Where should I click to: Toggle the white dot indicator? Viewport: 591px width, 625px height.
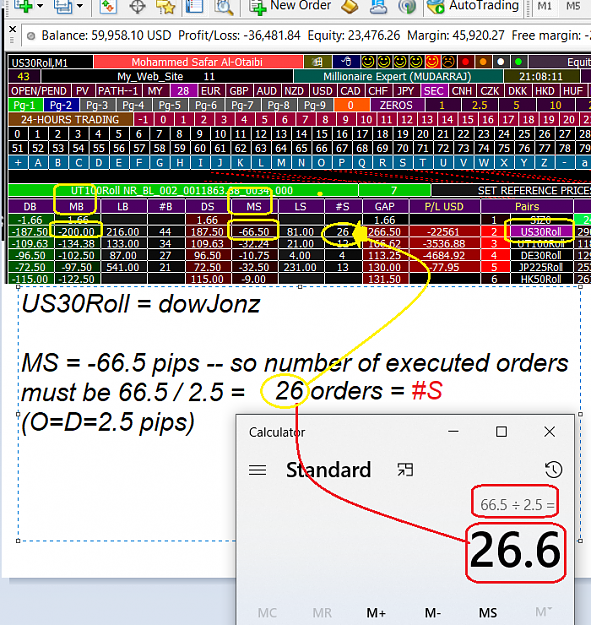pyautogui.click(x=501, y=62)
